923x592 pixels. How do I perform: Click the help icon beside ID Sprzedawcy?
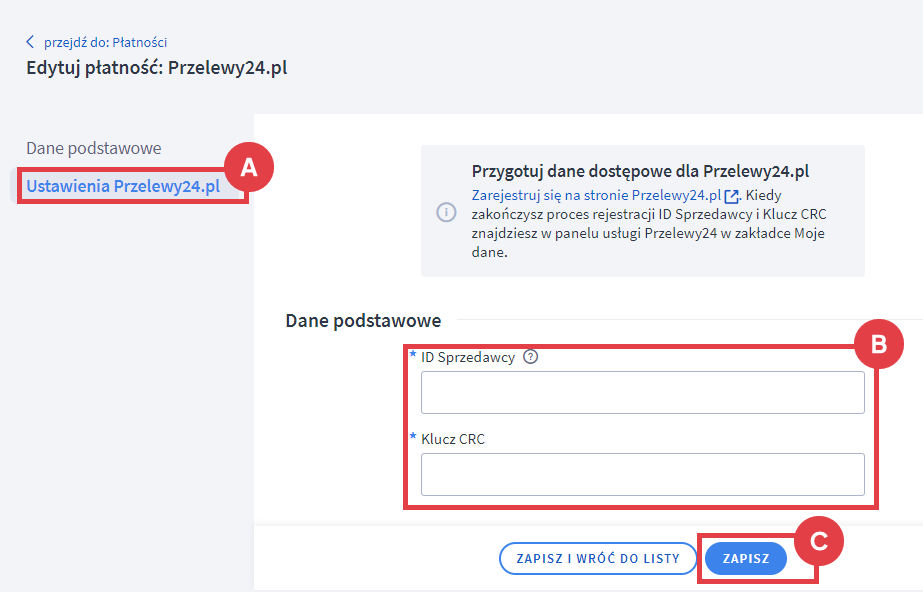click(x=530, y=357)
